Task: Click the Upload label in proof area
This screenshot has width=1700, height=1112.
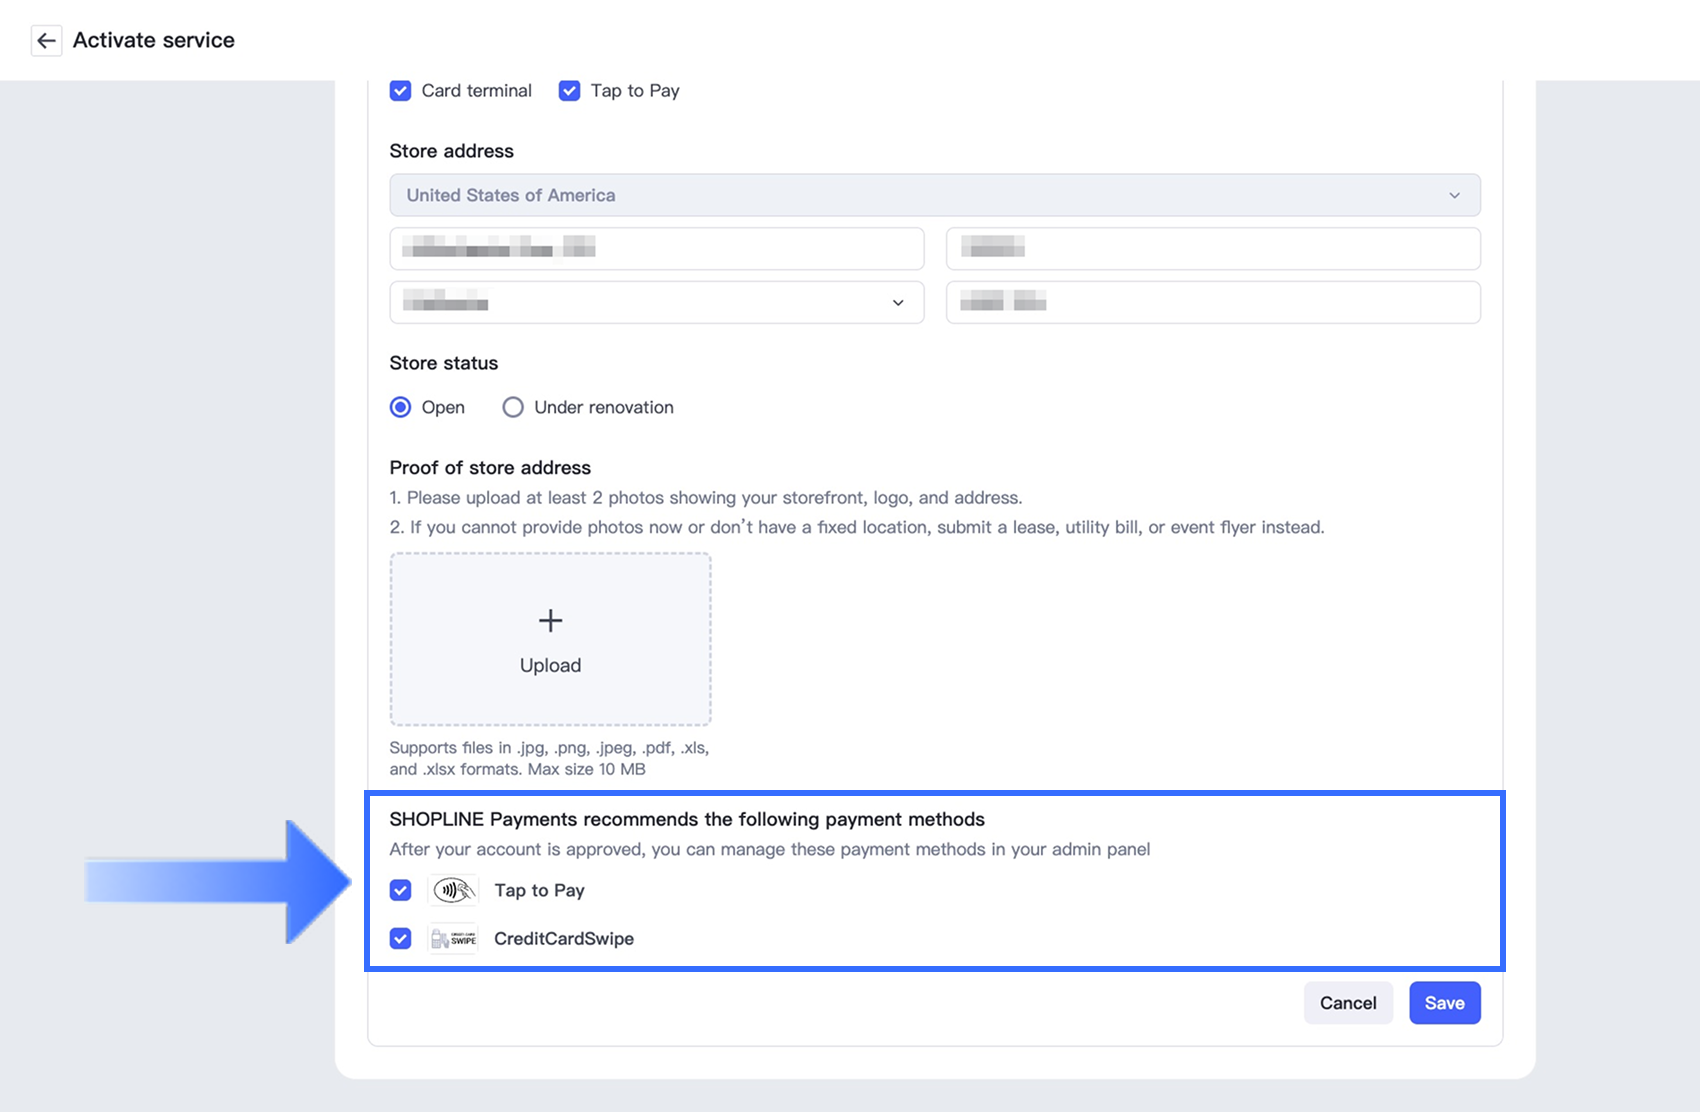Action: [550, 666]
